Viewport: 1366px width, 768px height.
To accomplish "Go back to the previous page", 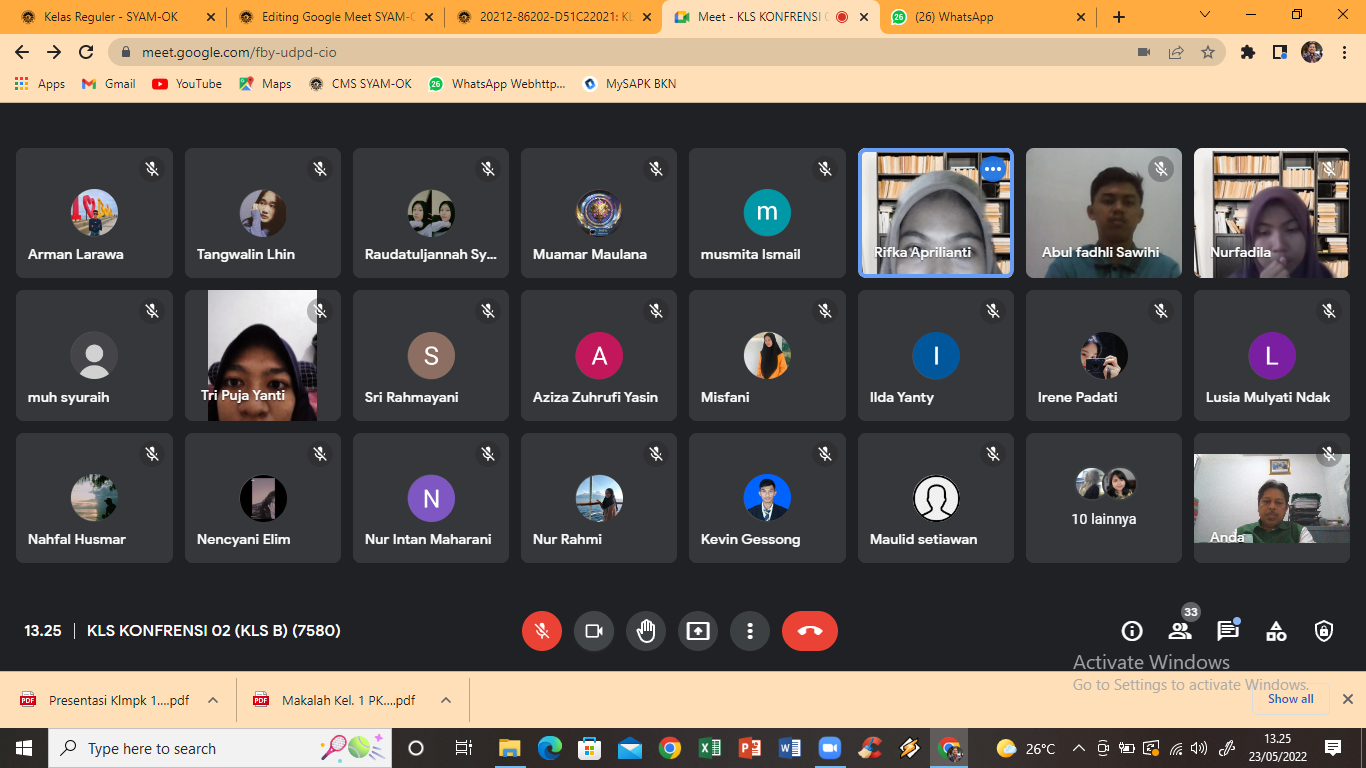I will pos(22,52).
